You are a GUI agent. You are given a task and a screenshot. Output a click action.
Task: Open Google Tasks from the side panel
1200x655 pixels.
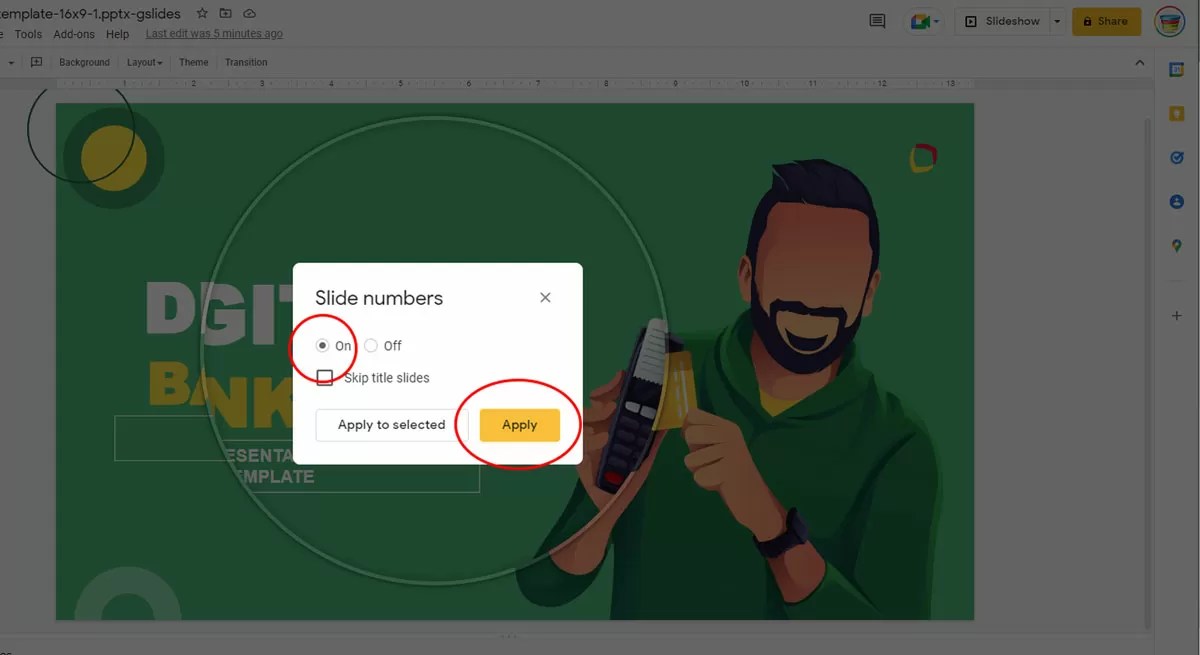pyautogui.click(x=1176, y=157)
